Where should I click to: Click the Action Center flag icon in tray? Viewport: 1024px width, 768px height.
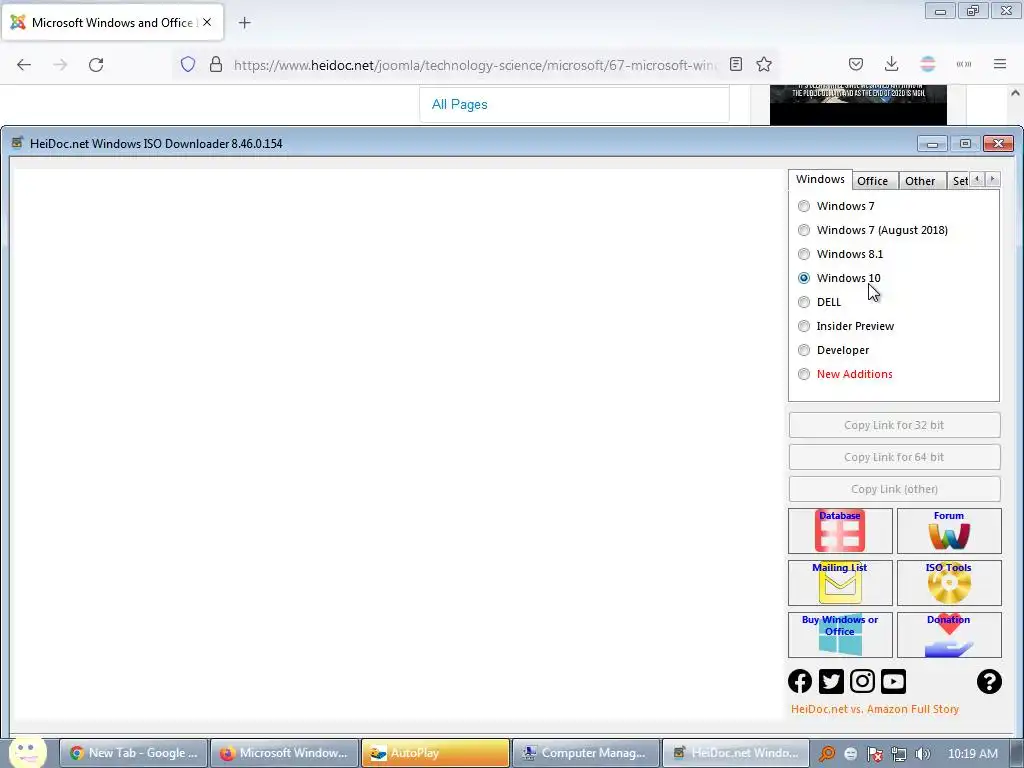click(x=875, y=754)
